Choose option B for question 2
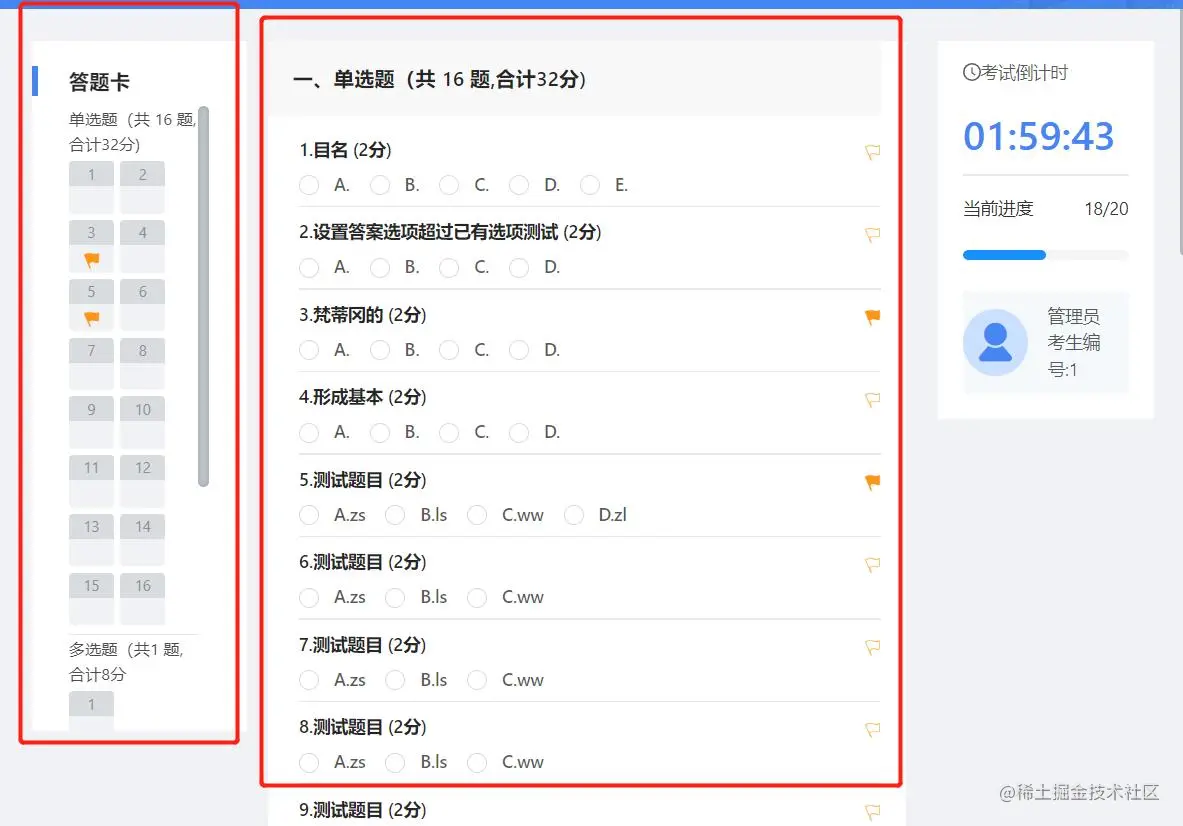The image size is (1183, 826). click(x=379, y=267)
